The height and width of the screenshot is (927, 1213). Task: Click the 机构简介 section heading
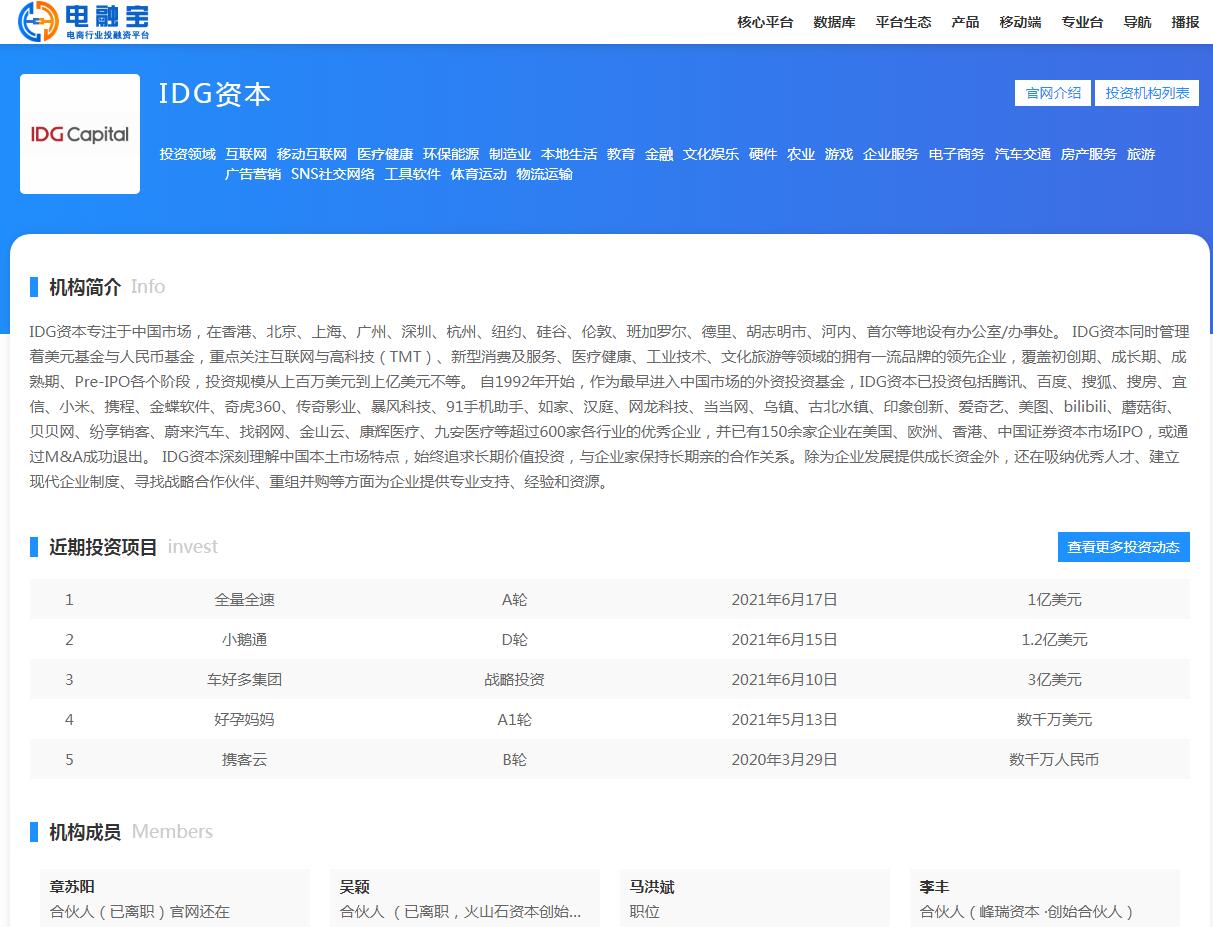85,287
